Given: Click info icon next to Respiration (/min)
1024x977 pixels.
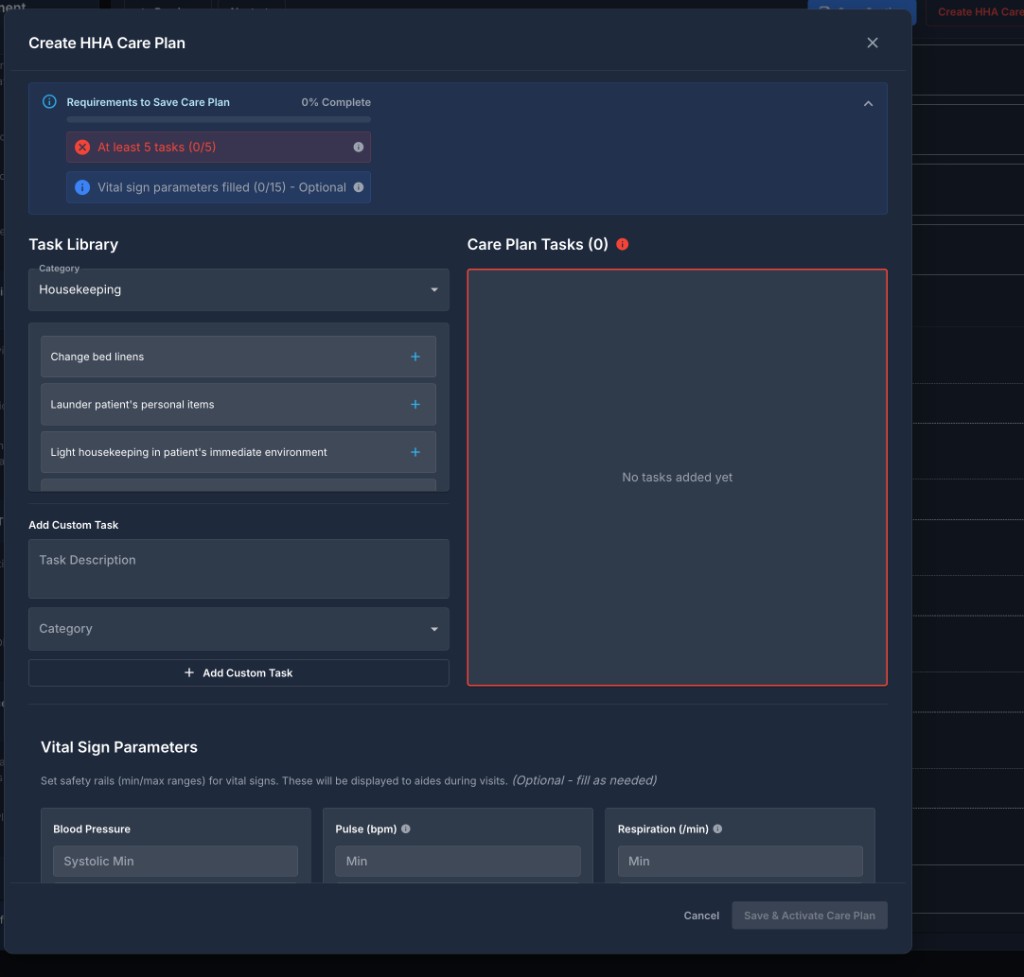Looking at the screenshot, I should click(x=718, y=829).
